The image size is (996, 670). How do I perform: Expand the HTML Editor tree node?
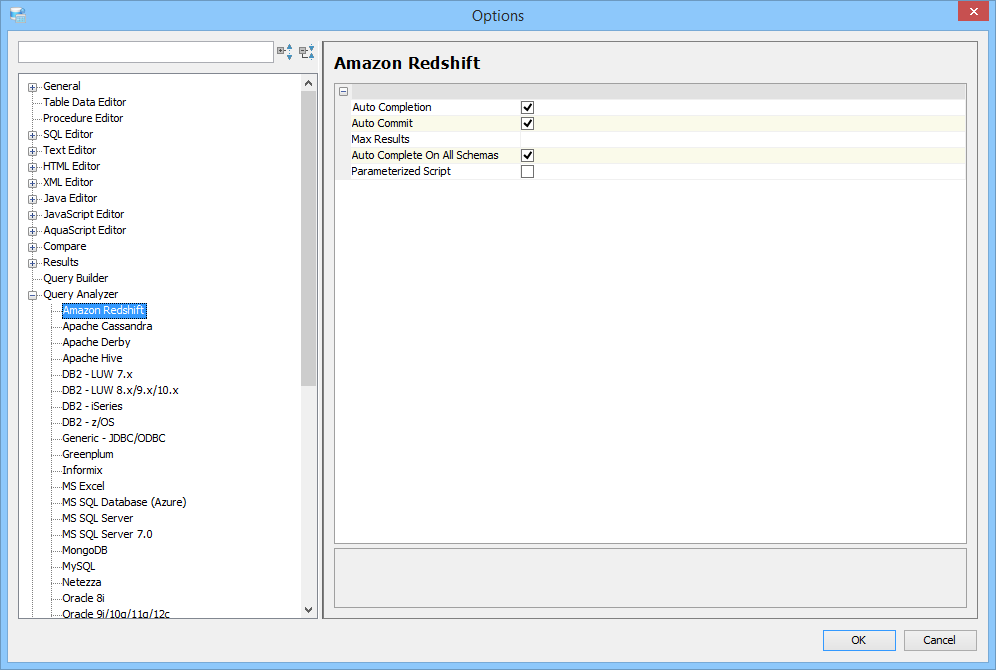click(x=32, y=167)
